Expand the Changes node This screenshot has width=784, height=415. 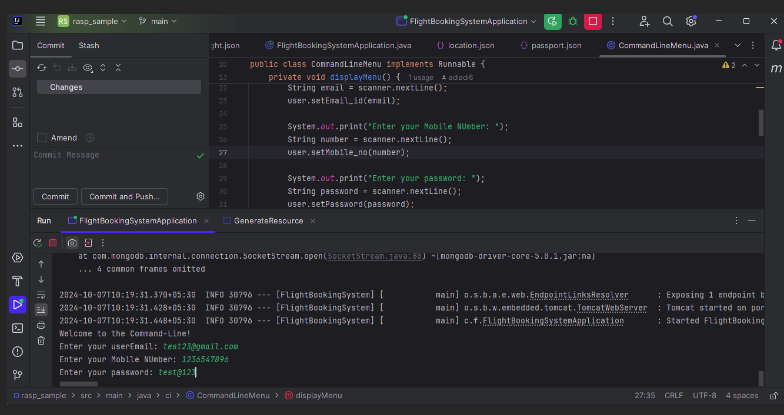(119, 87)
